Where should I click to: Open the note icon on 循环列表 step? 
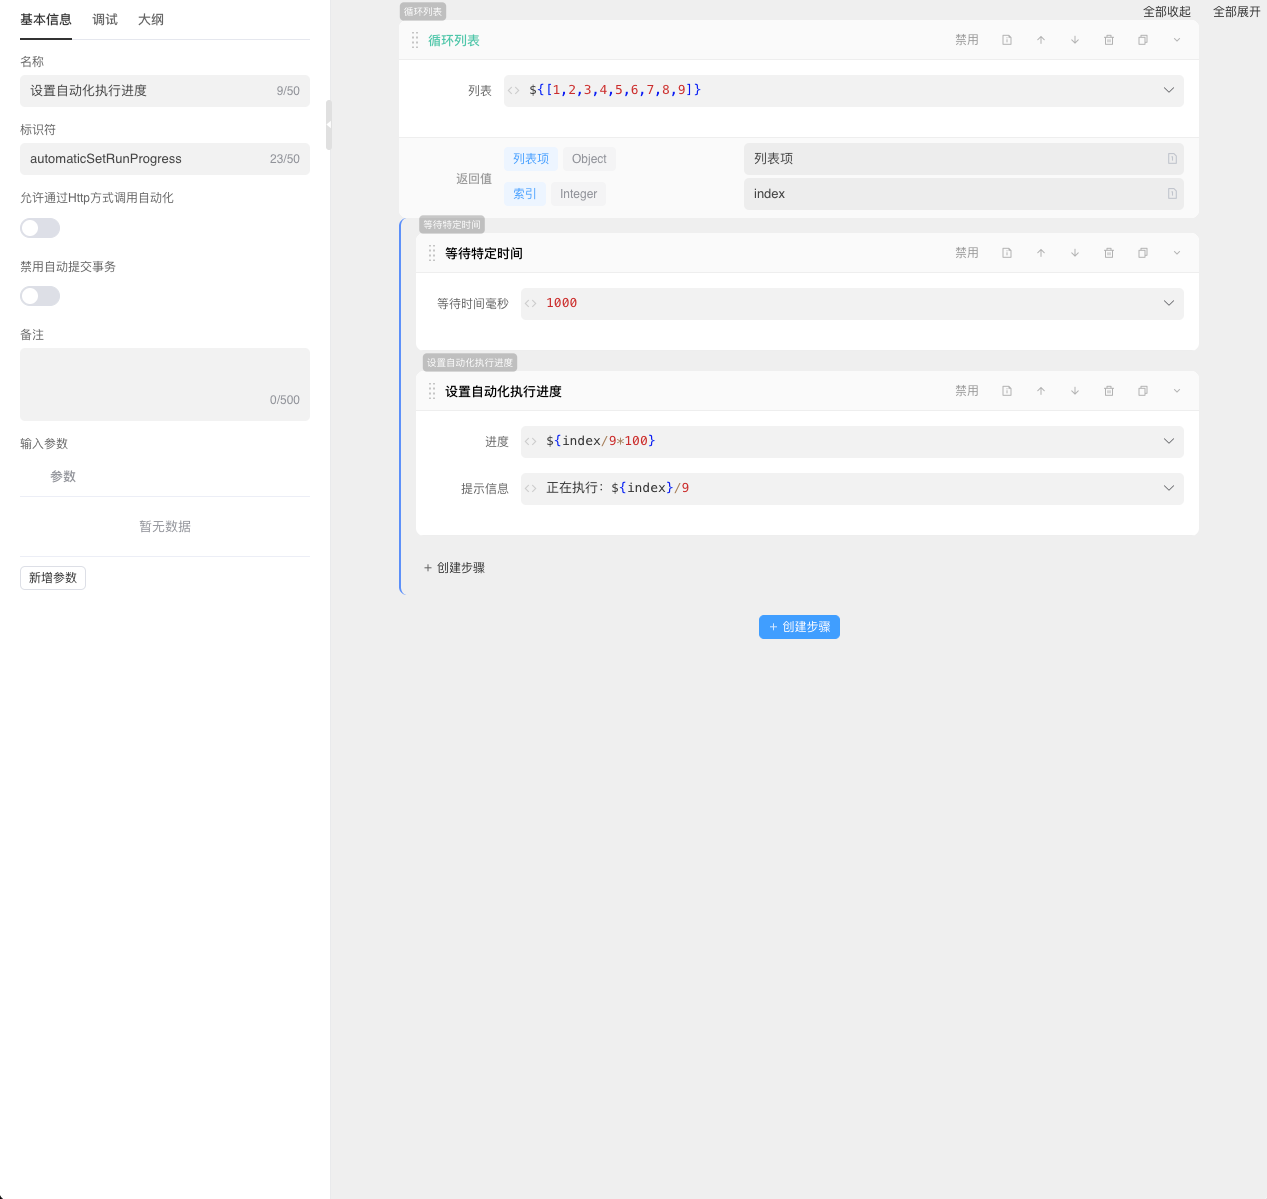[1006, 40]
